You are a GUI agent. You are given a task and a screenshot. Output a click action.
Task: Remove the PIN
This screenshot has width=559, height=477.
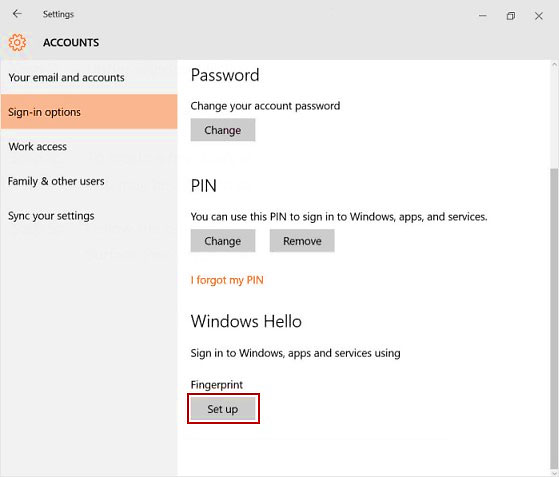(302, 241)
